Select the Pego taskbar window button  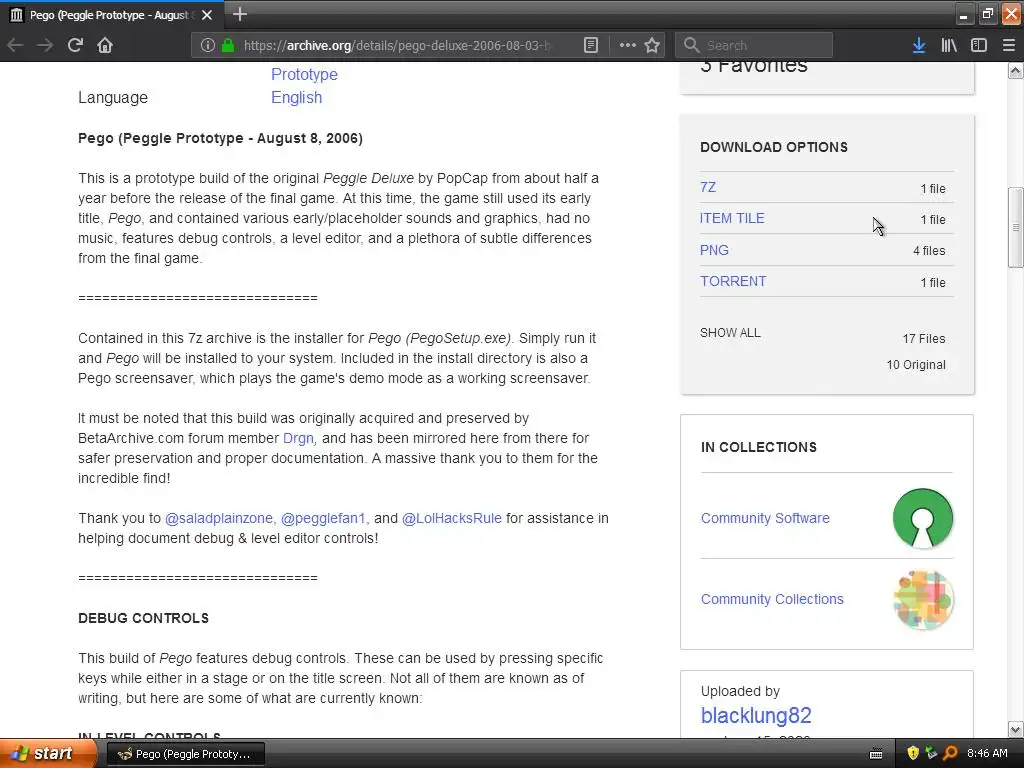point(185,754)
